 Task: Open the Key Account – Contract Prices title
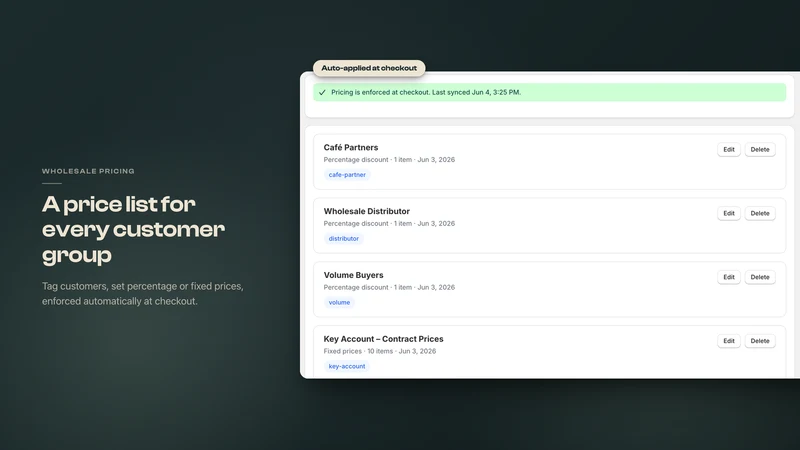[383, 339]
